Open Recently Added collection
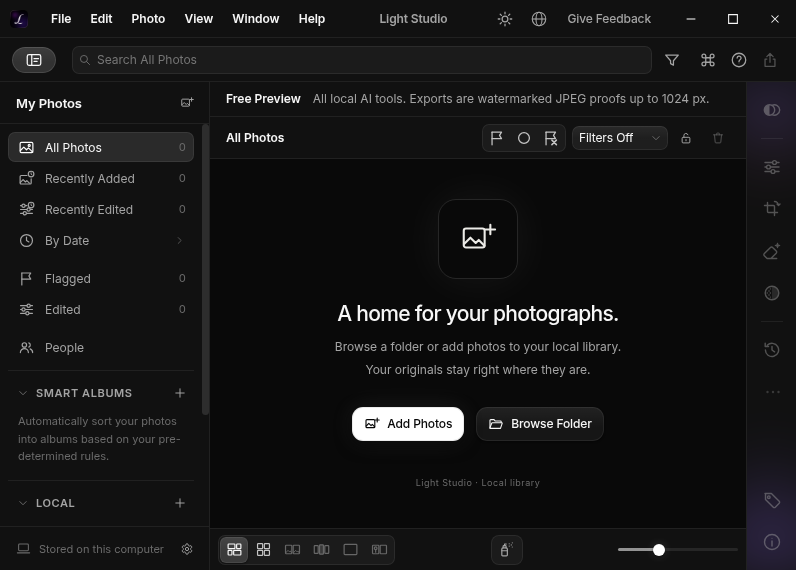 (101, 179)
